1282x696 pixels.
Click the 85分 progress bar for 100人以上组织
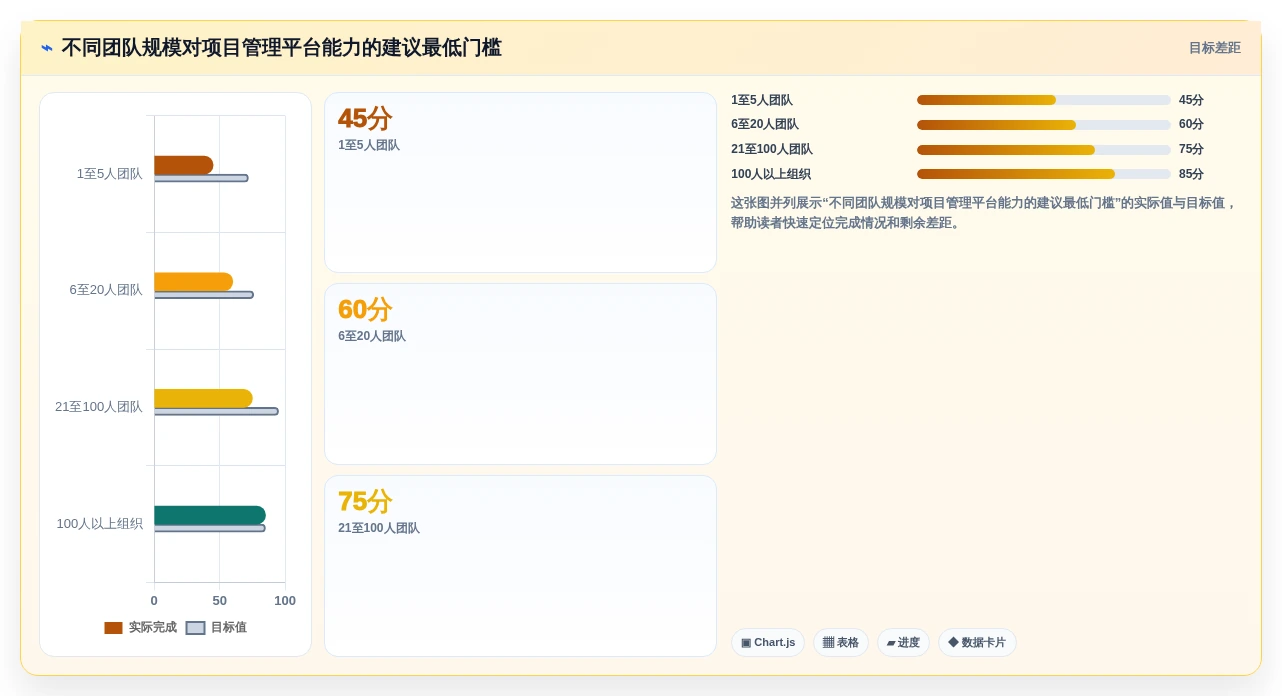point(1044,174)
